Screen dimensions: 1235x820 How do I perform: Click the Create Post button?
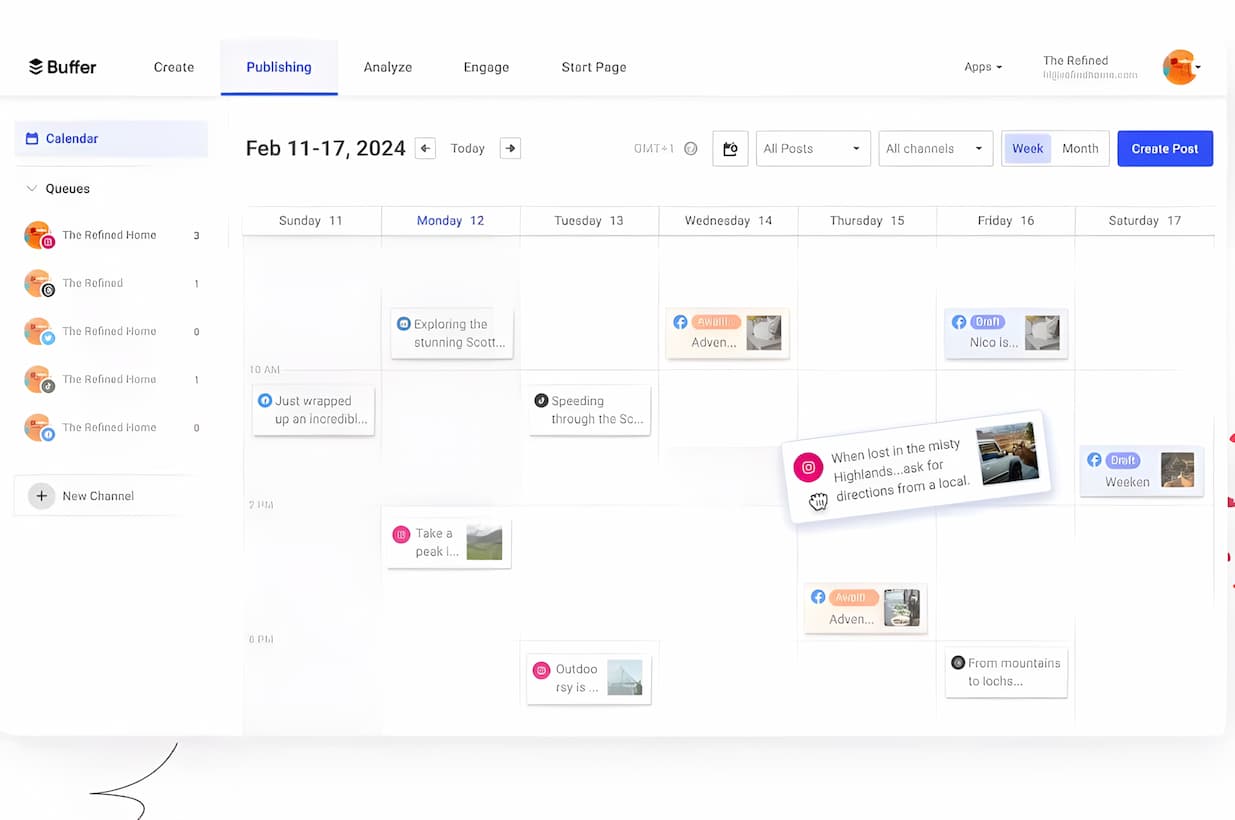1164,149
